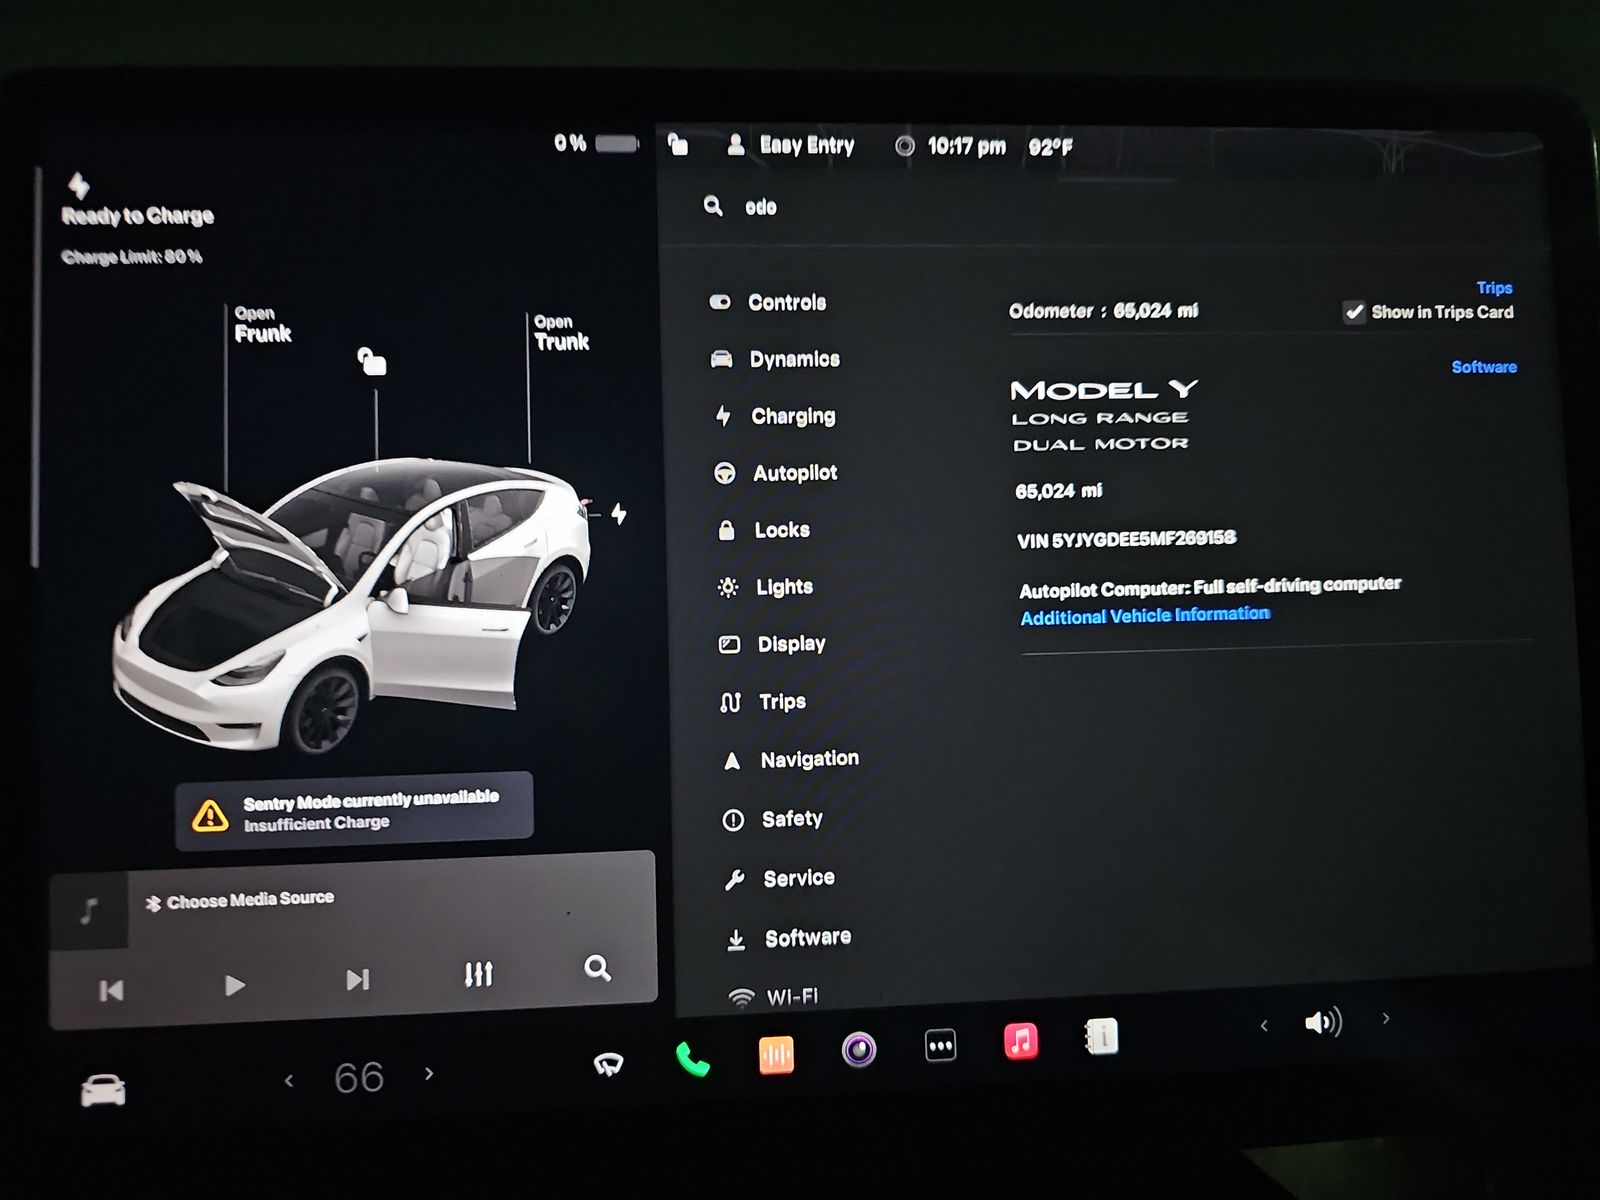Play the media
Screen dimensions: 1600x1200
click(x=235, y=985)
